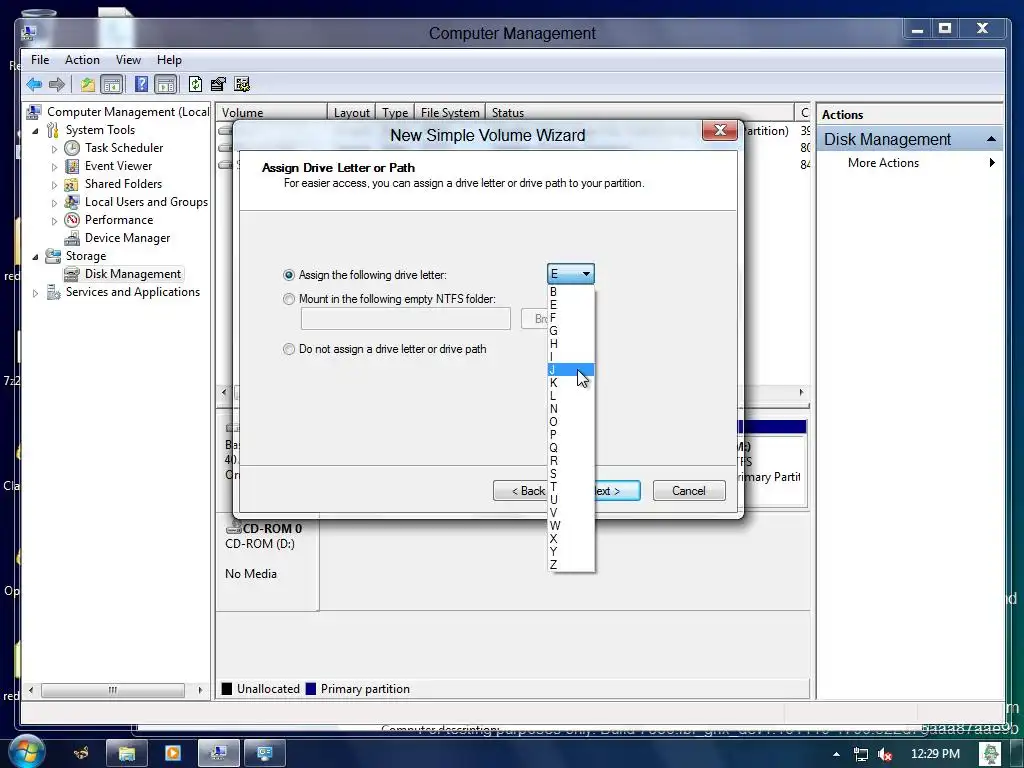Expand the Event Viewer node
The image size is (1024, 768).
54,167
